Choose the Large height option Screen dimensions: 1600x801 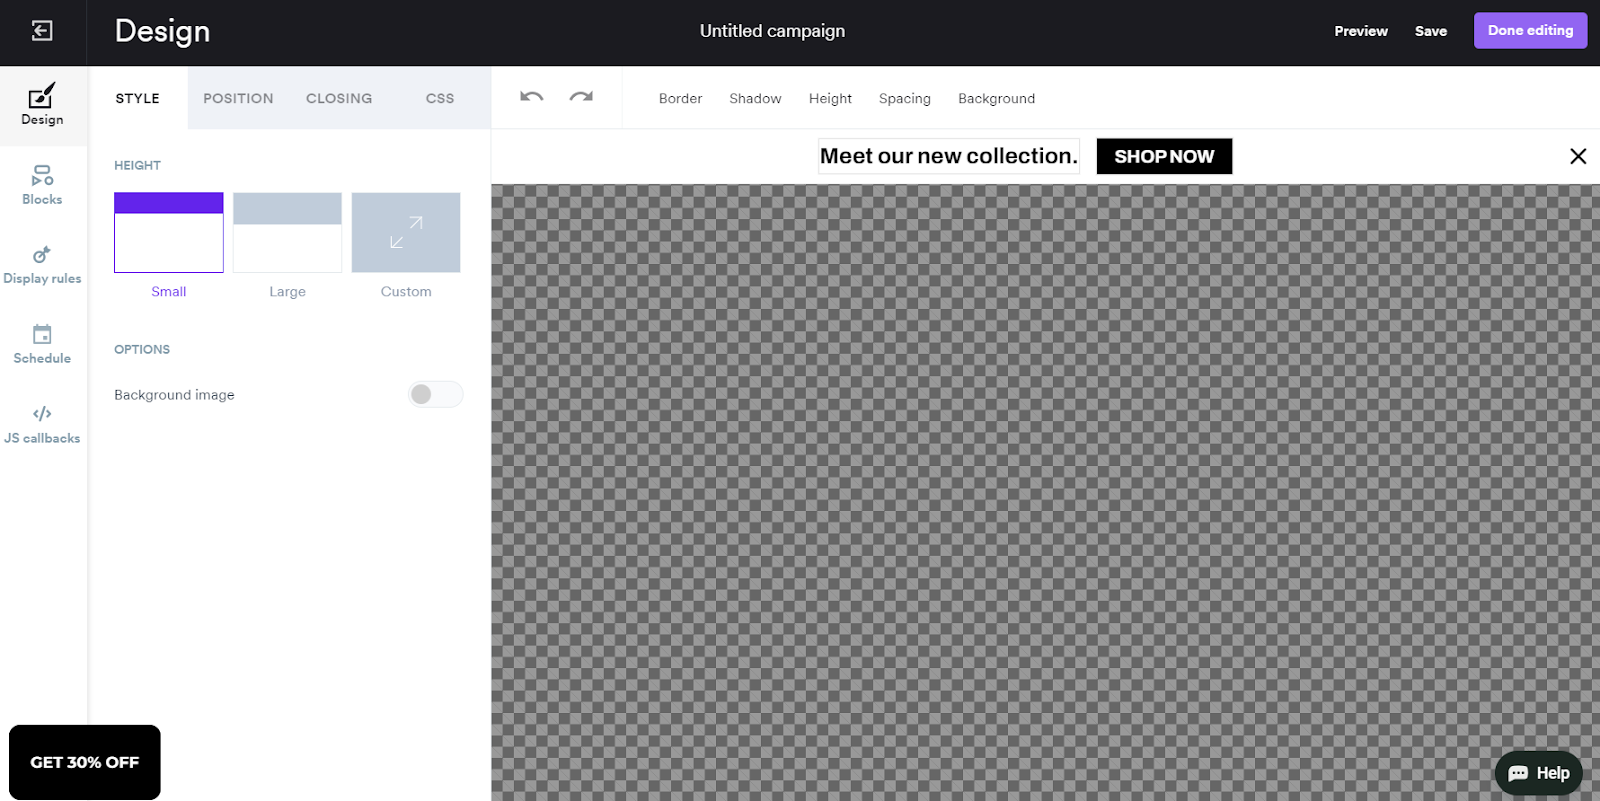[287, 233]
